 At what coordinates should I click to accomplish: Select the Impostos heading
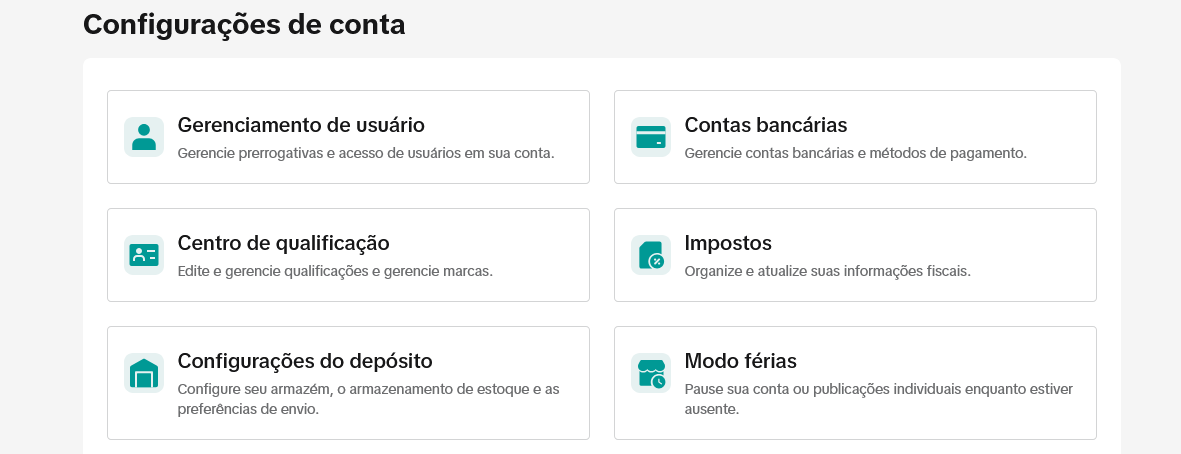pyautogui.click(x=728, y=243)
